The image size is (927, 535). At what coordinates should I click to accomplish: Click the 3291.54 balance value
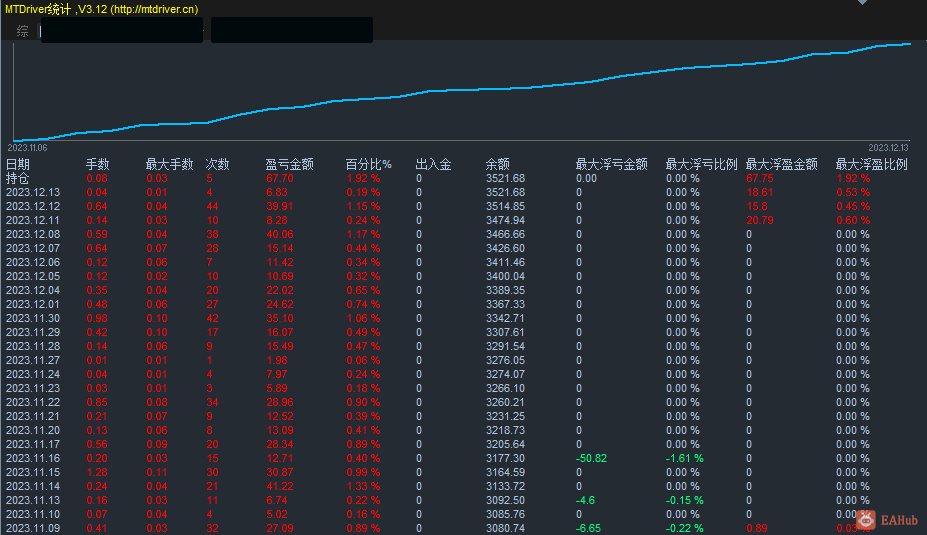505,346
